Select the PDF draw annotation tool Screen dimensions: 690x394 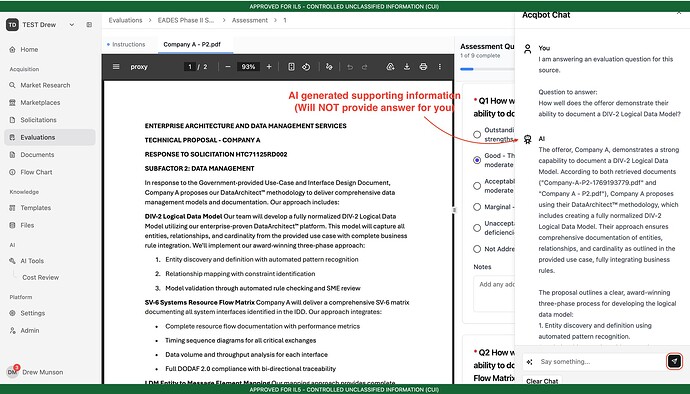coord(329,67)
